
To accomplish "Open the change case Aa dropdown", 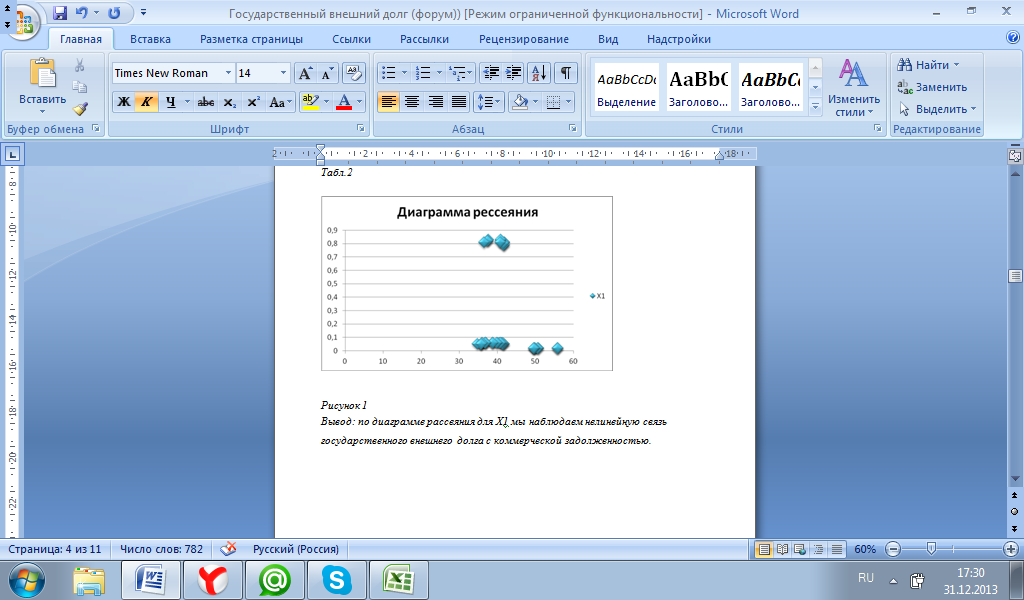I will click(x=280, y=102).
